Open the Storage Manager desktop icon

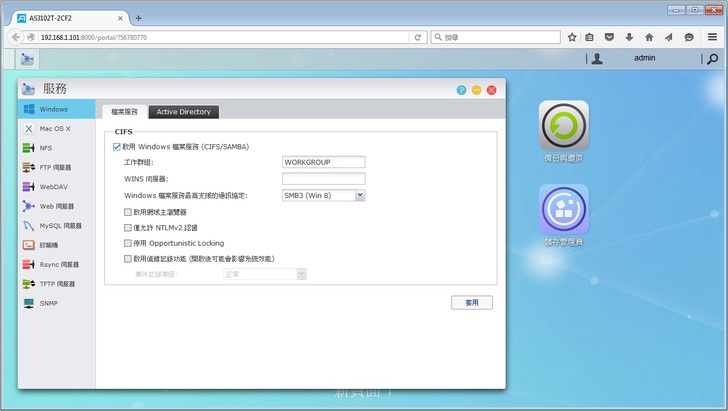pyautogui.click(x=564, y=214)
